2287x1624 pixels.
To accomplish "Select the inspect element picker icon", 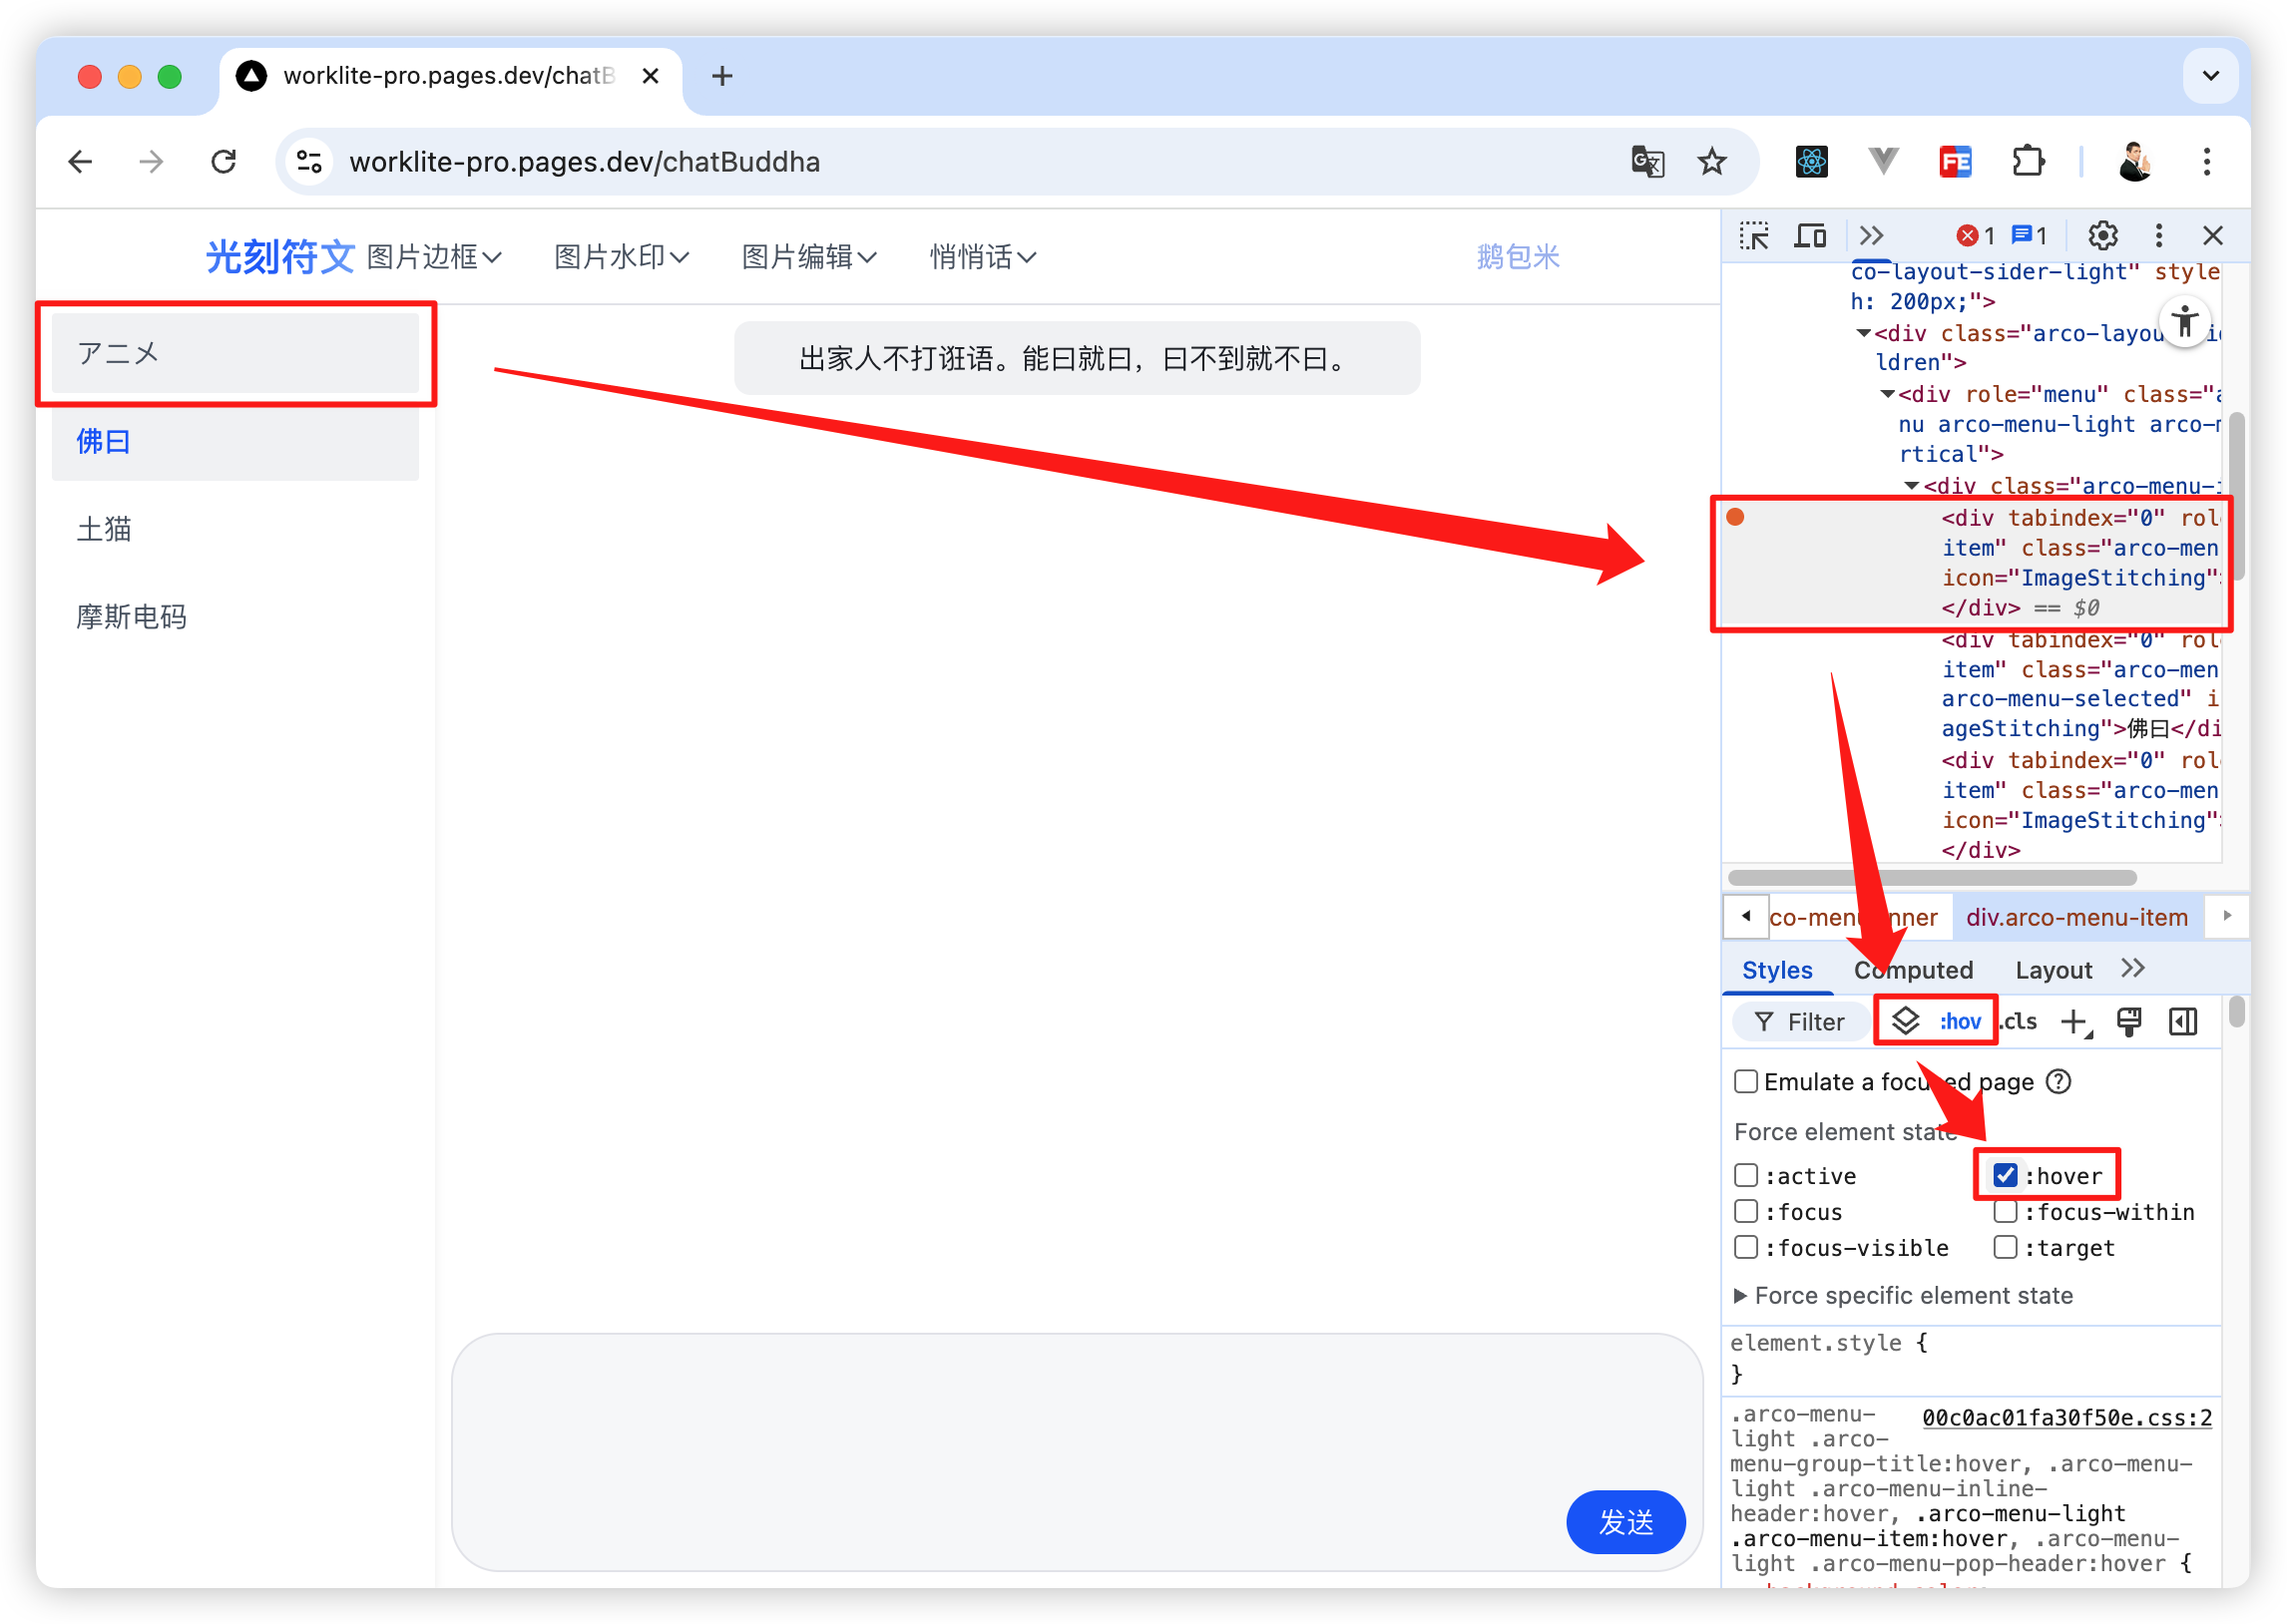I will pos(1754,236).
